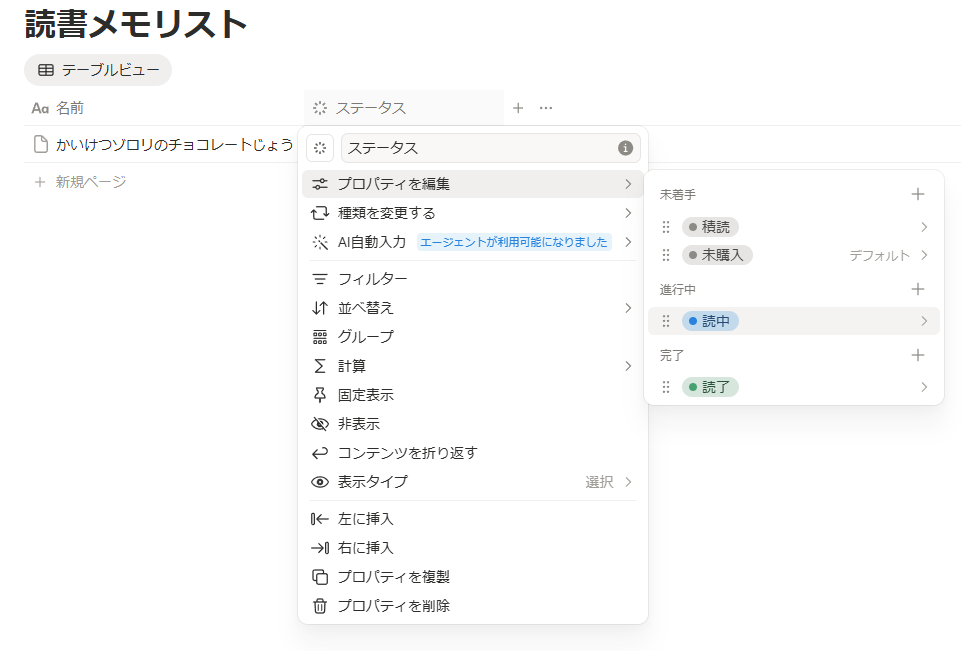Click the add column plus icon in header
This screenshot has height=651, width=961.
tap(518, 108)
